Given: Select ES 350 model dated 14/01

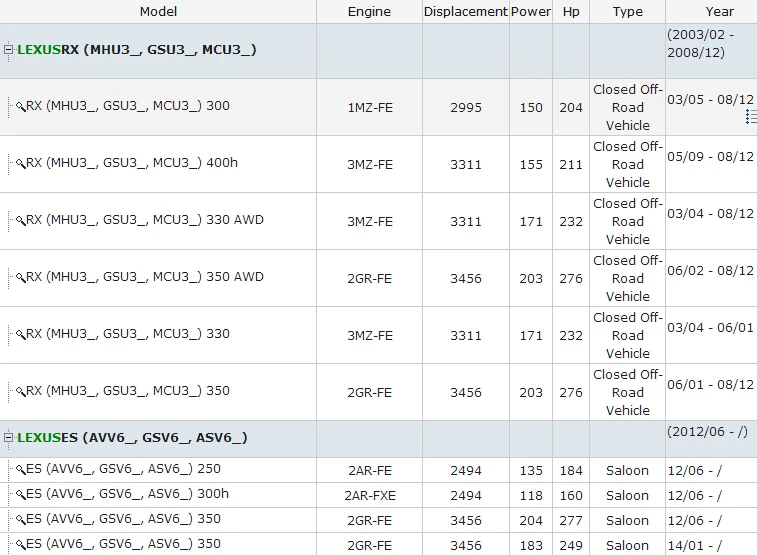Looking at the screenshot, I should 123,544.
